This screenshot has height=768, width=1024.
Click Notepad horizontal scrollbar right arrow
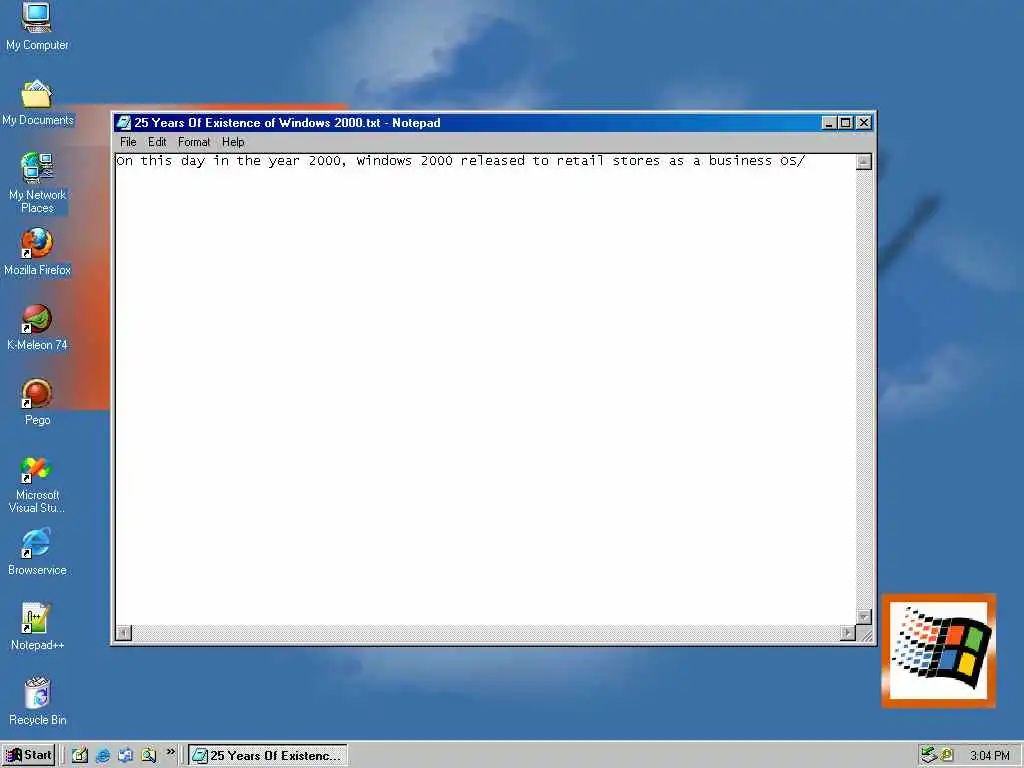(848, 632)
